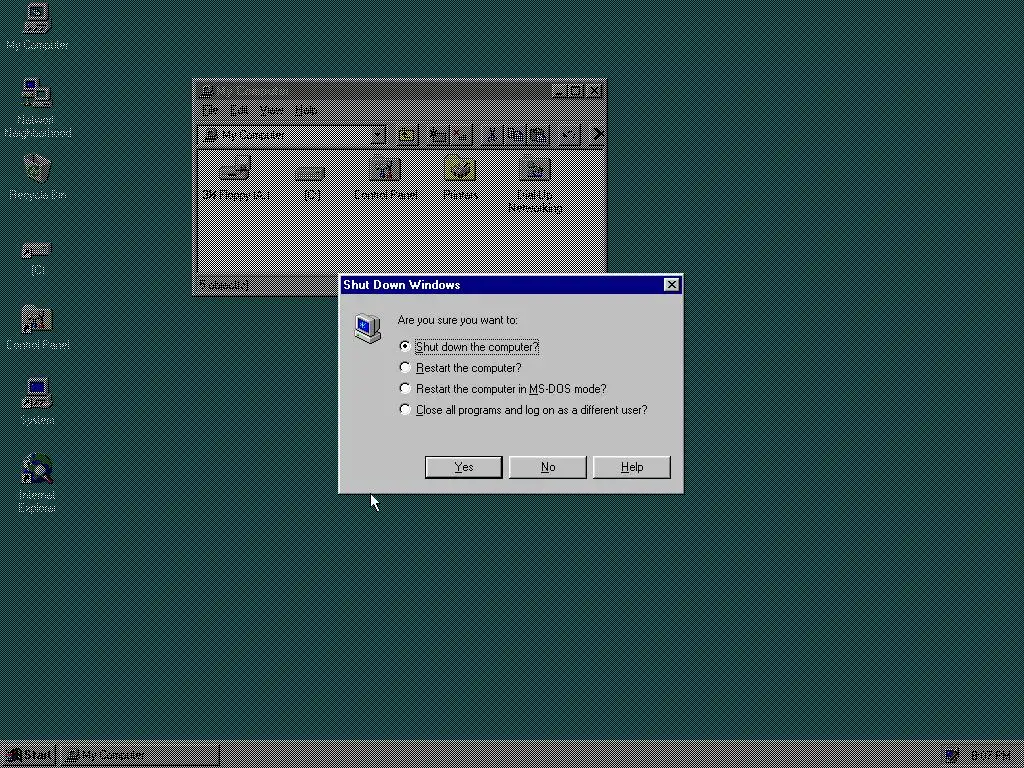The width and height of the screenshot is (1024, 768).
Task: Launch Internet Explorer desktop icon
Action: coord(37,483)
